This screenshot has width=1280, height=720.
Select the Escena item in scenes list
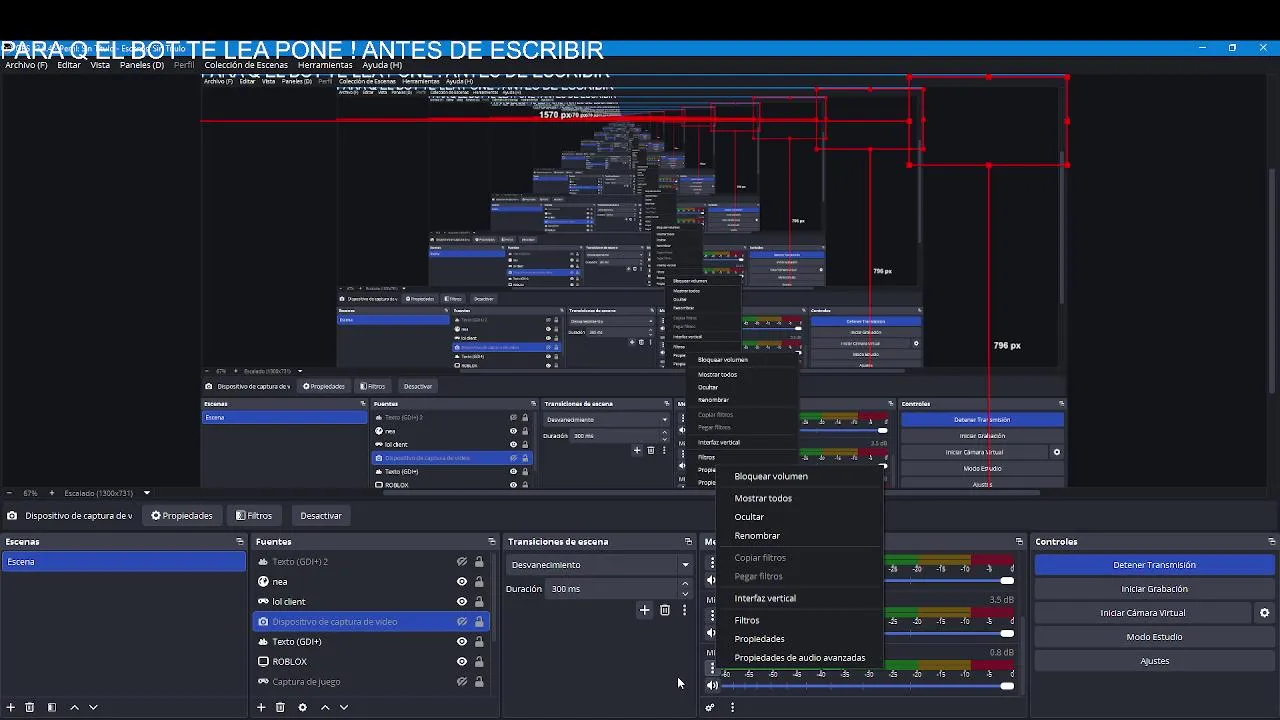(x=123, y=562)
